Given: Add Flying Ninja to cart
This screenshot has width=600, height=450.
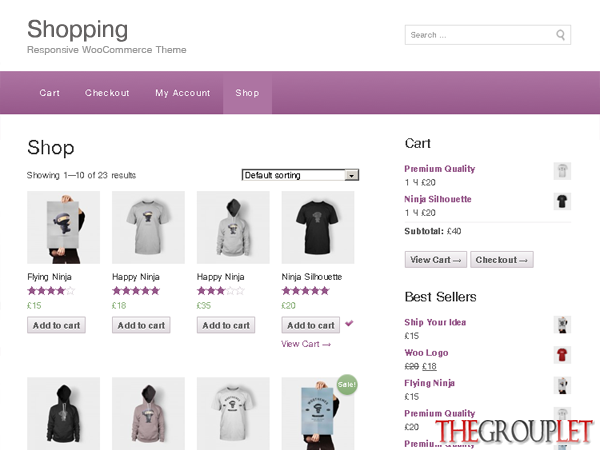Looking at the screenshot, I should point(56,325).
